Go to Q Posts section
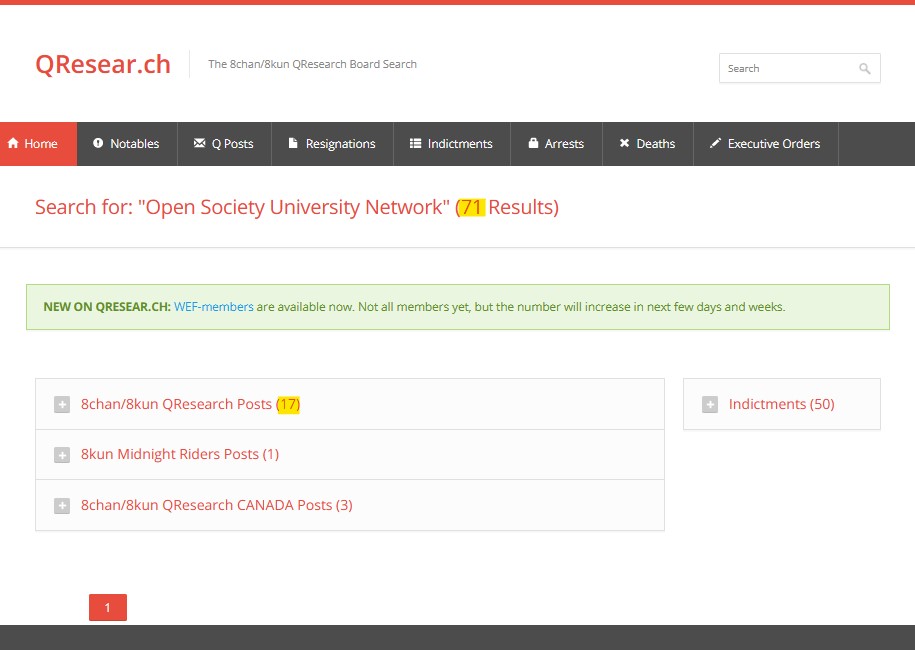The width and height of the screenshot is (915, 650). (x=224, y=144)
